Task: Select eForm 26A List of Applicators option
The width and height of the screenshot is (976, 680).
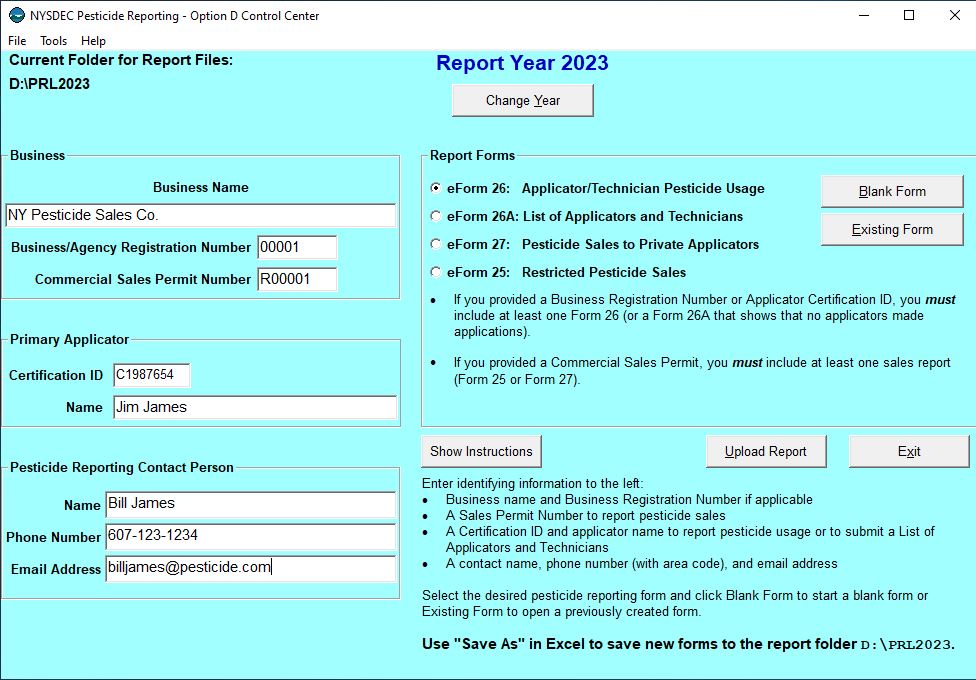Action: (x=436, y=216)
